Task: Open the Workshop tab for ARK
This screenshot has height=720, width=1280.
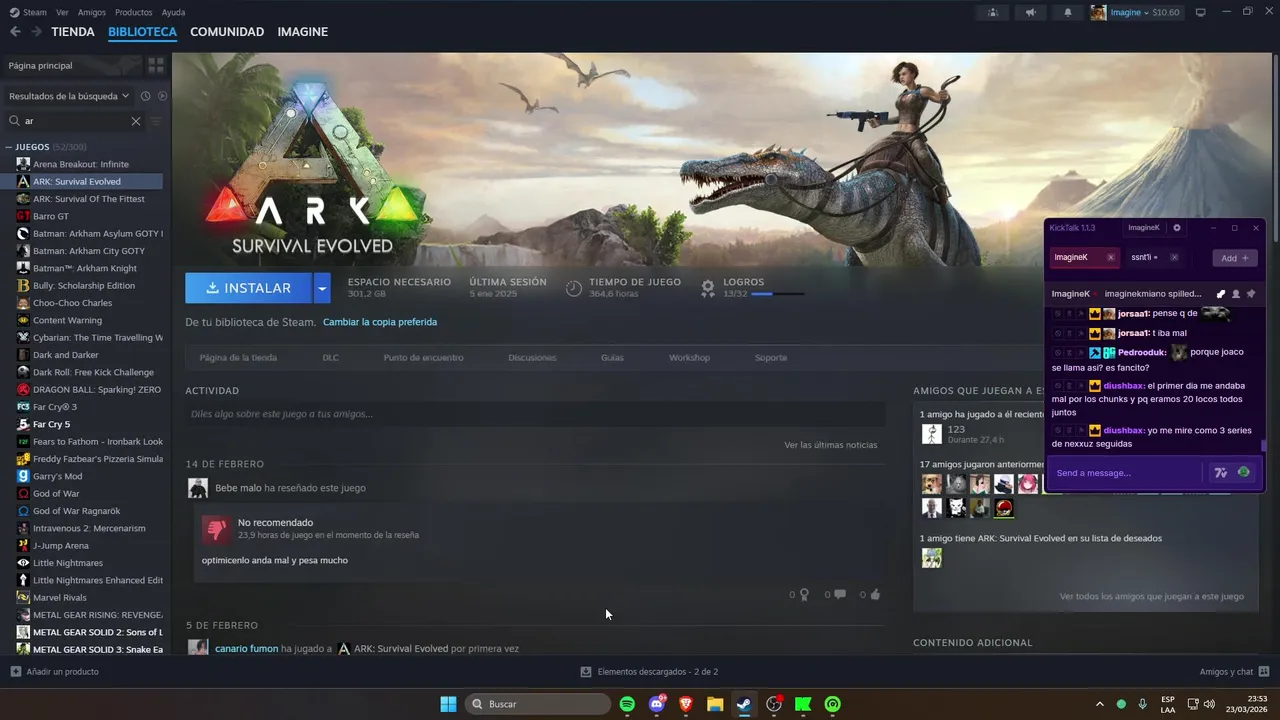Action: click(x=689, y=357)
